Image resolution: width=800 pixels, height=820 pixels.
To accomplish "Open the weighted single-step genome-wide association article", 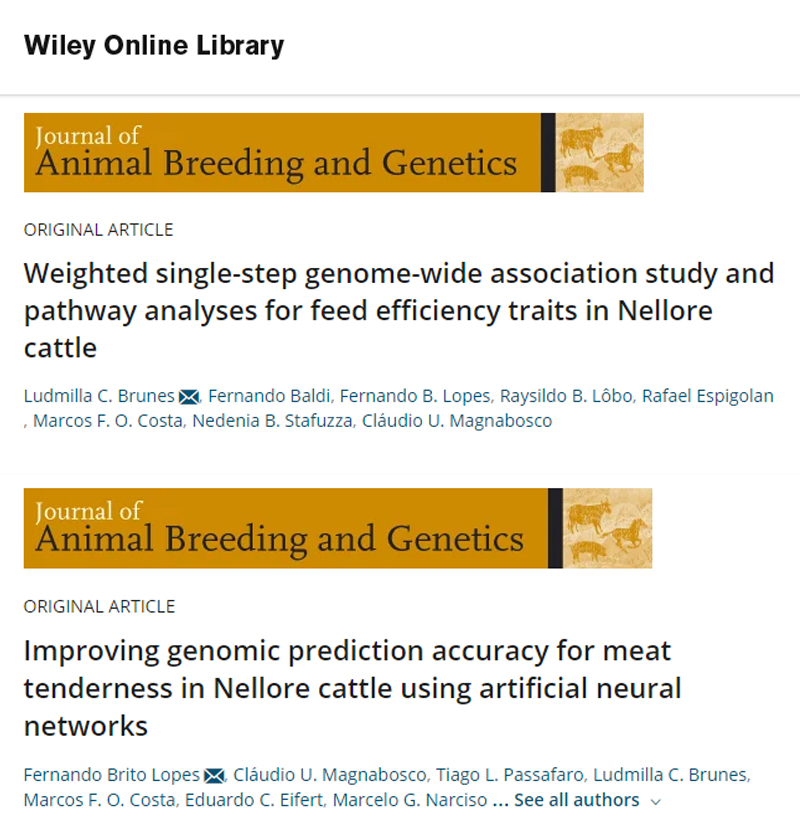I will click(399, 311).
